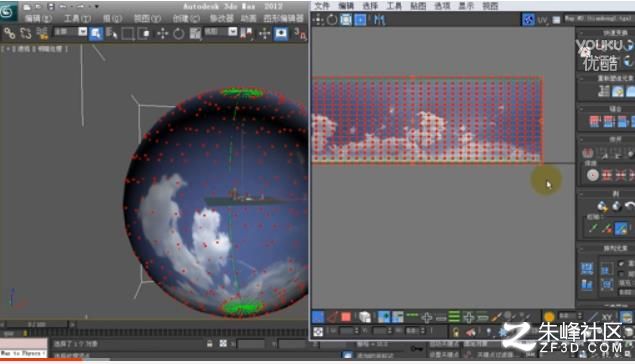Click the rectangular selection region button
635x364 pixels.
tap(128, 34)
